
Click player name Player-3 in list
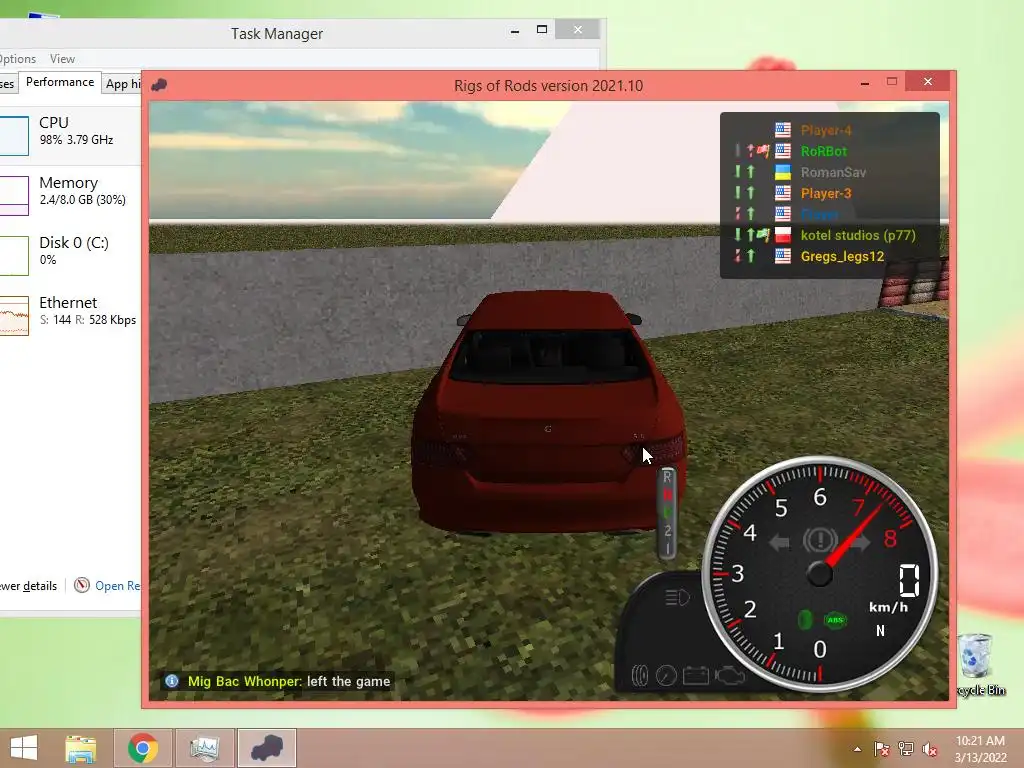pos(826,193)
